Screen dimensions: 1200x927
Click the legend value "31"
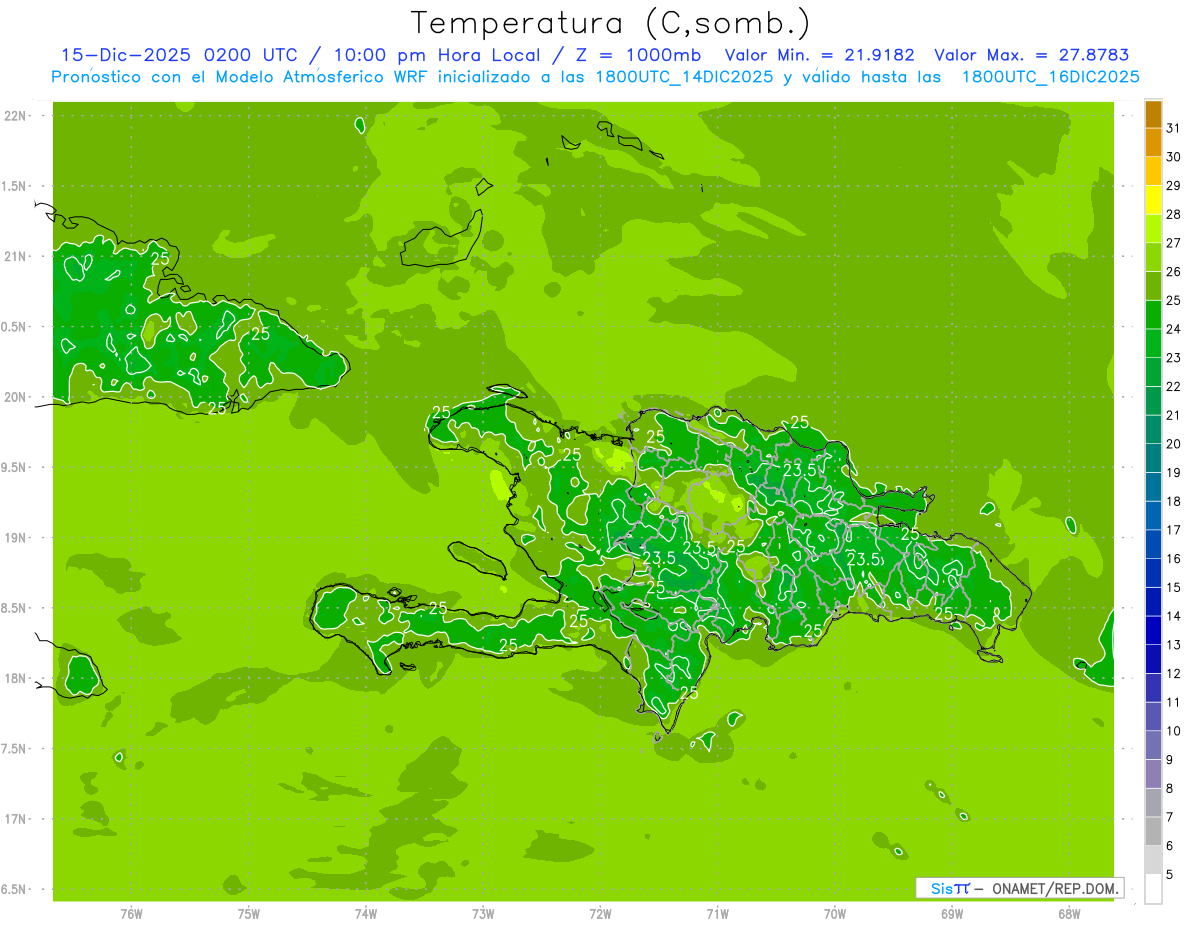click(x=1173, y=128)
